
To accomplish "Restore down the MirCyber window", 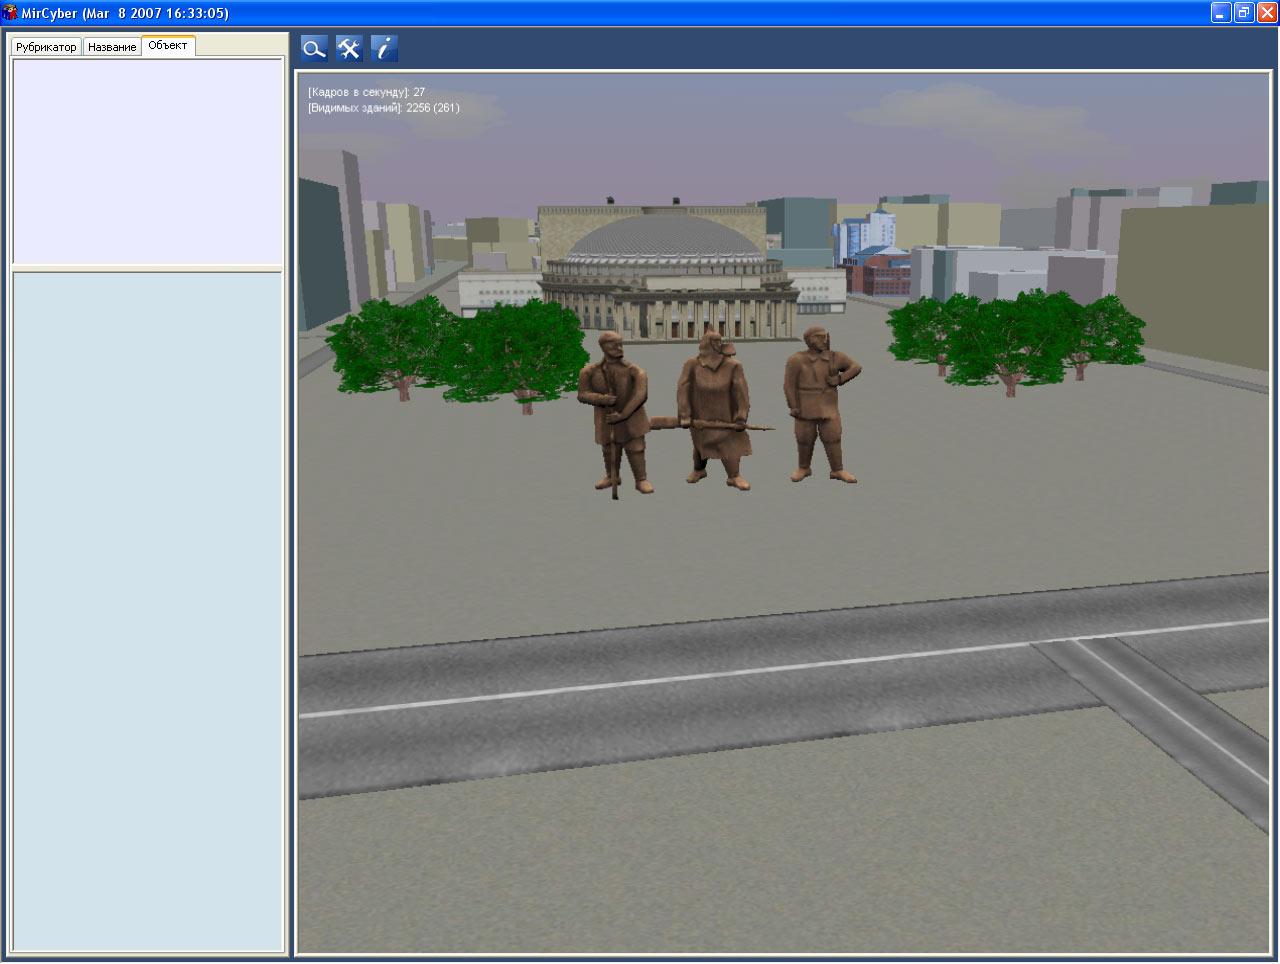I will pos(1244,13).
